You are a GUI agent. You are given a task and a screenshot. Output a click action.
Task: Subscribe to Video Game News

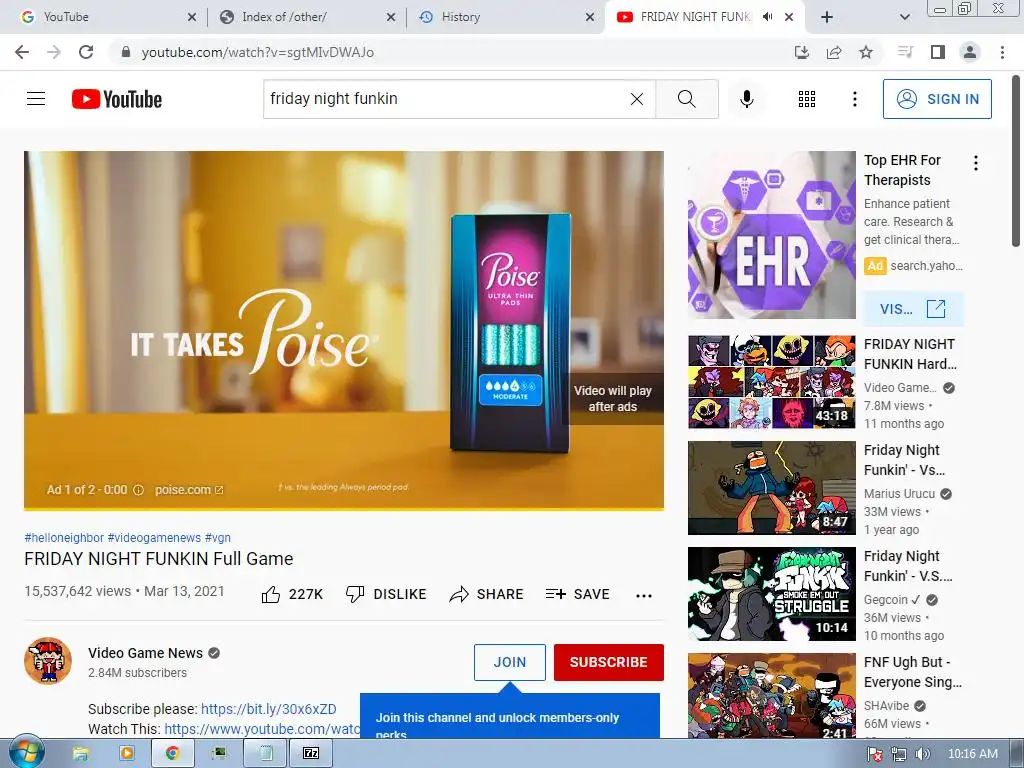609,662
